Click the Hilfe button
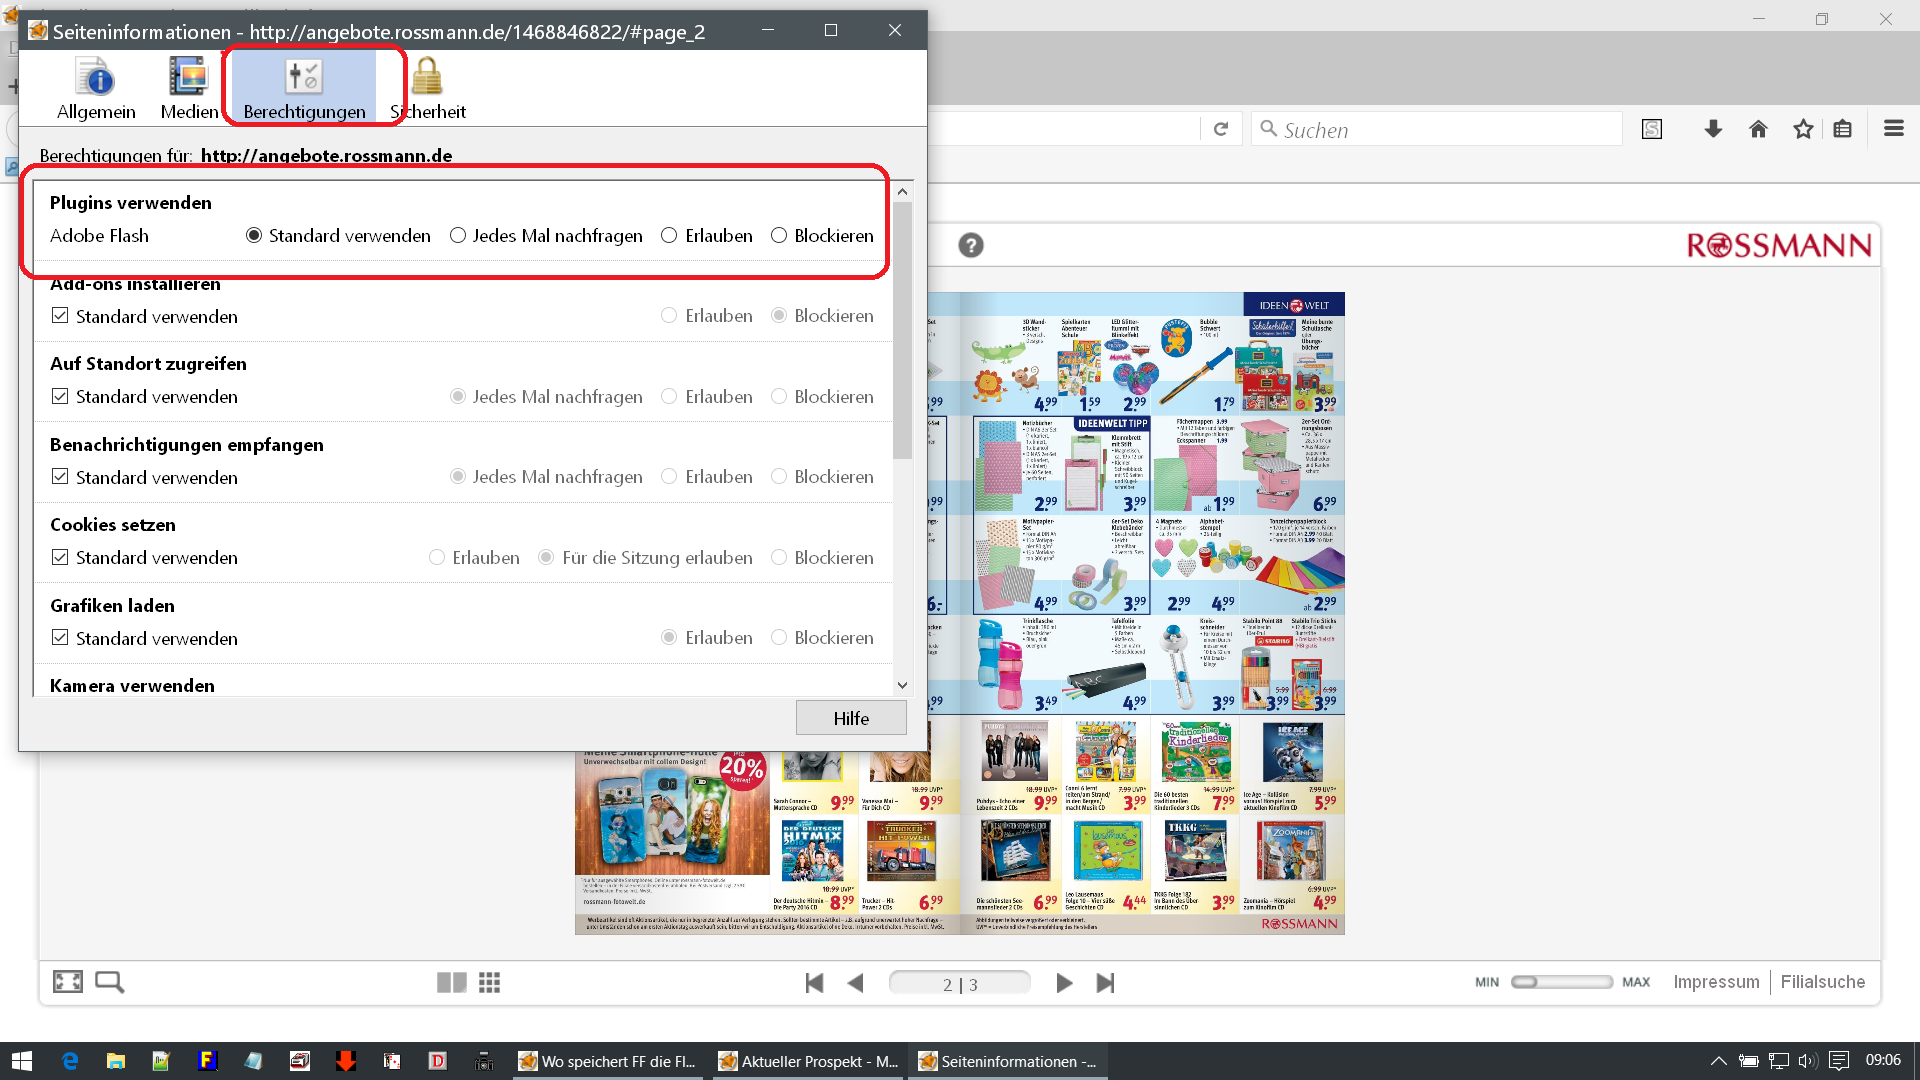Image resolution: width=1920 pixels, height=1080 pixels. pyautogui.click(x=851, y=718)
